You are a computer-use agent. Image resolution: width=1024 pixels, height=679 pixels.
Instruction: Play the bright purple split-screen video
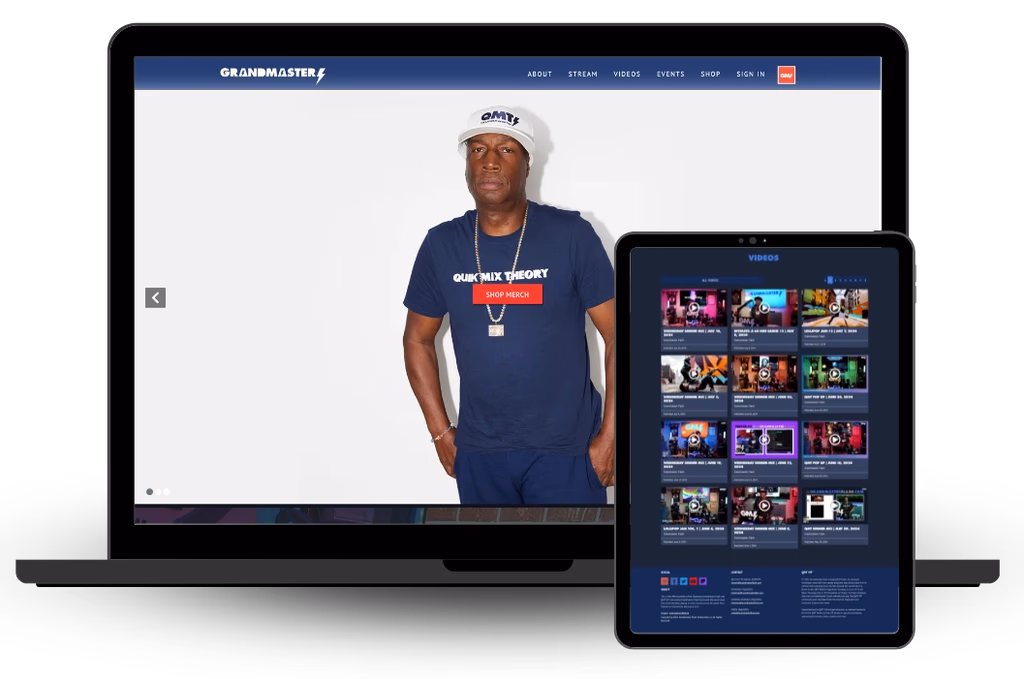pyautogui.click(x=764, y=440)
